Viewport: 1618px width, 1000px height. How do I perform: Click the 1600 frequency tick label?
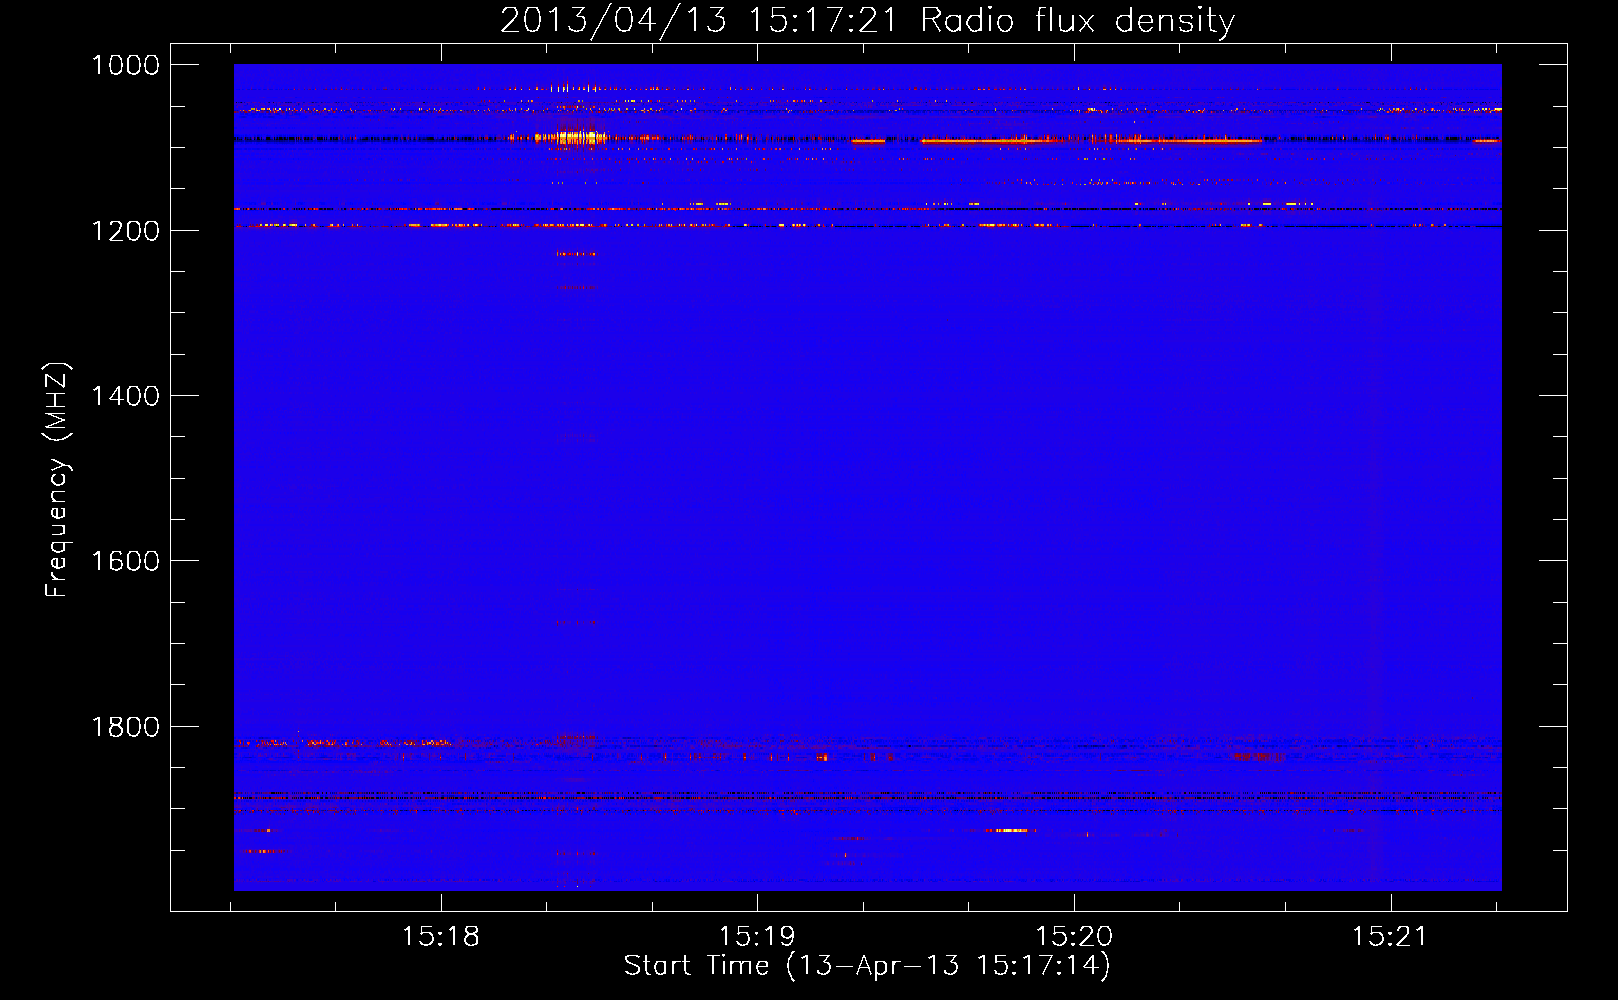coord(125,561)
